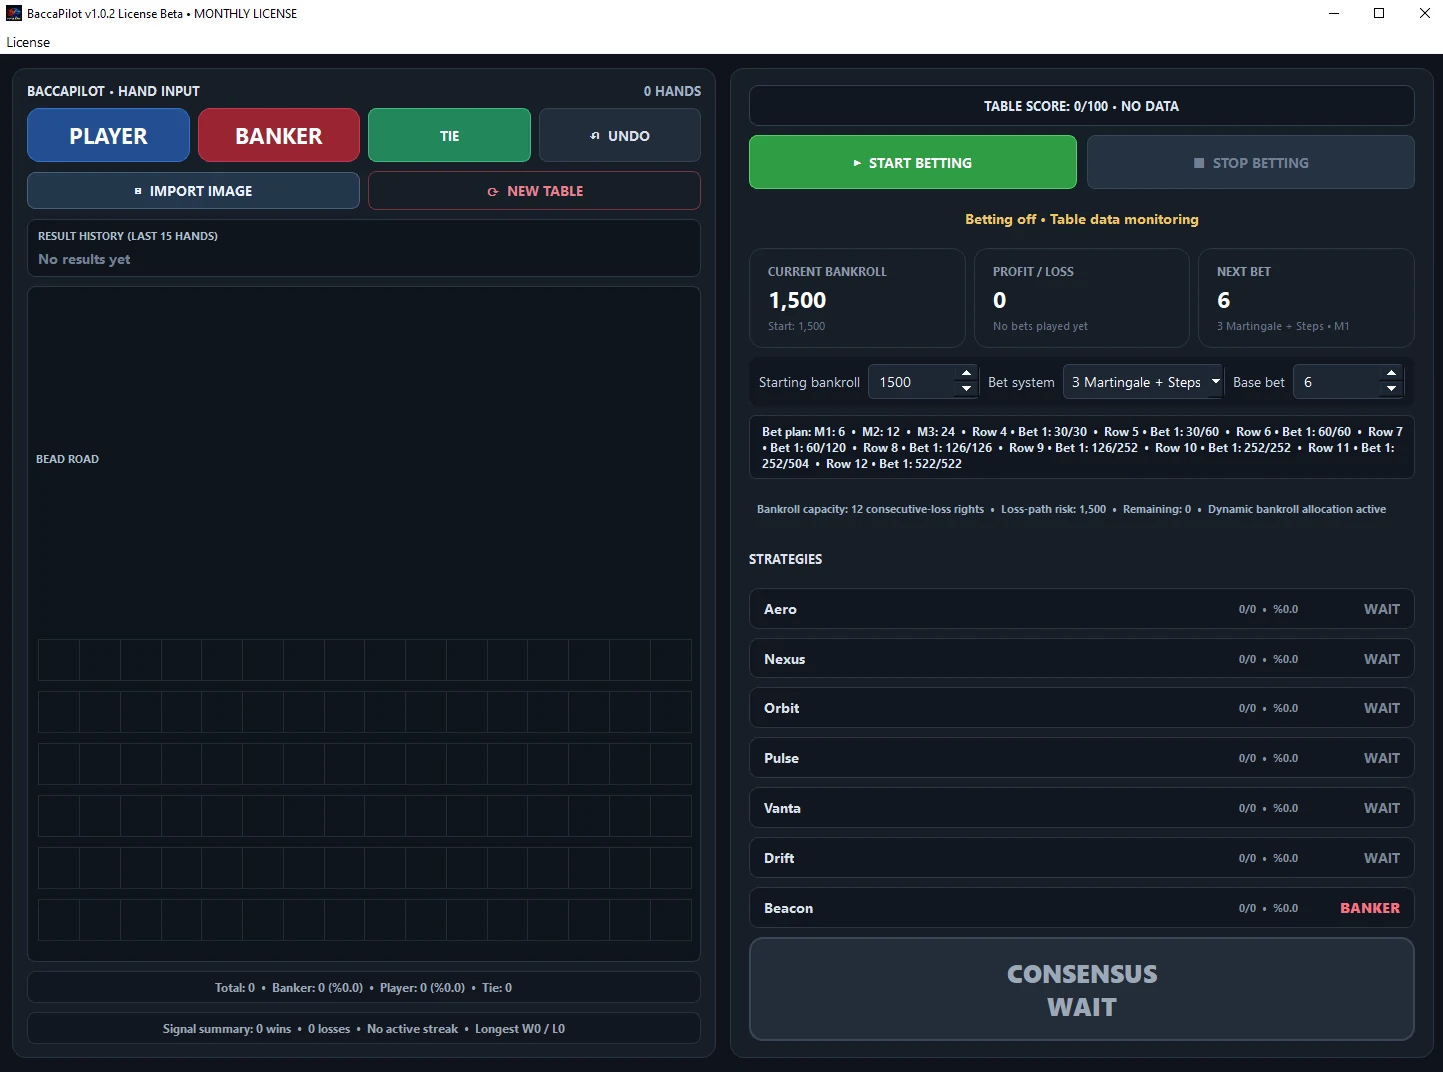Record a PLAYER hand result
1443x1072 pixels.
click(108, 135)
